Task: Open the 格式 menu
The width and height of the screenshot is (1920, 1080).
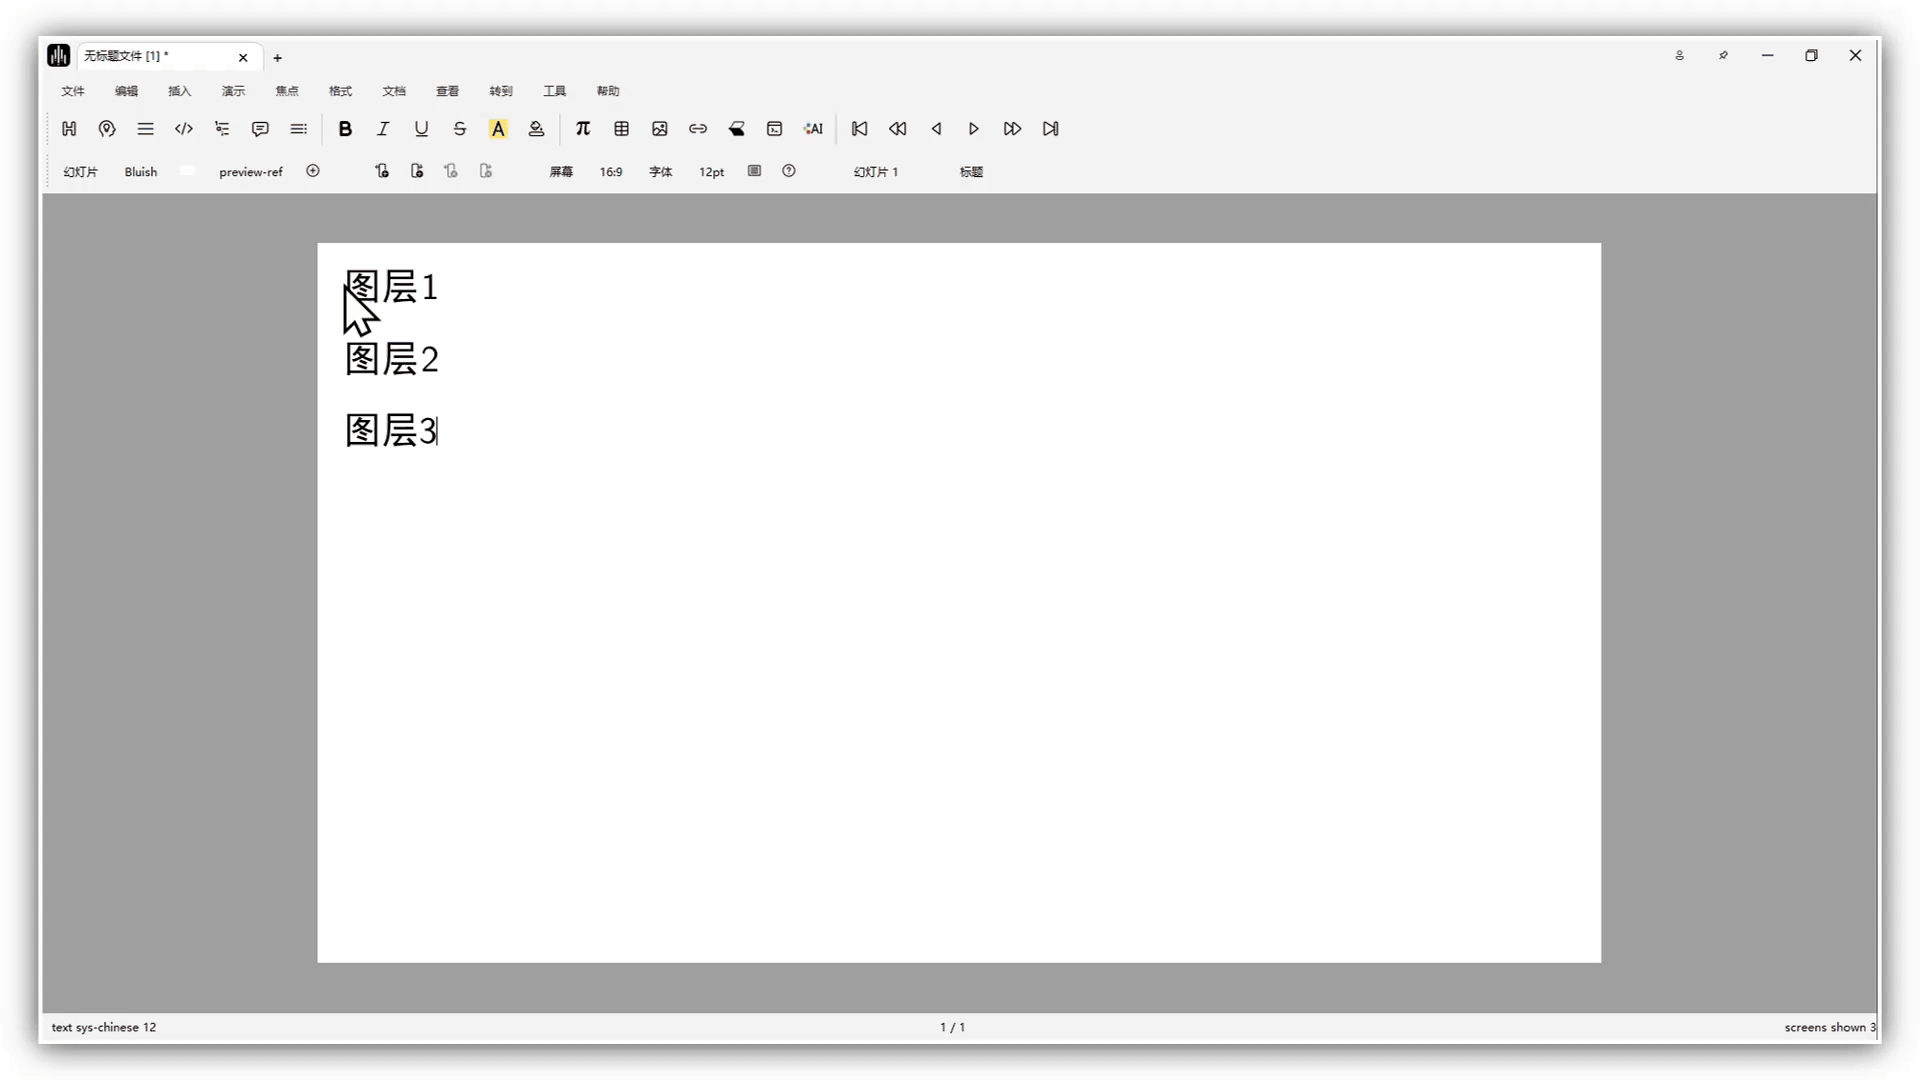Action: tap(340, 91)
